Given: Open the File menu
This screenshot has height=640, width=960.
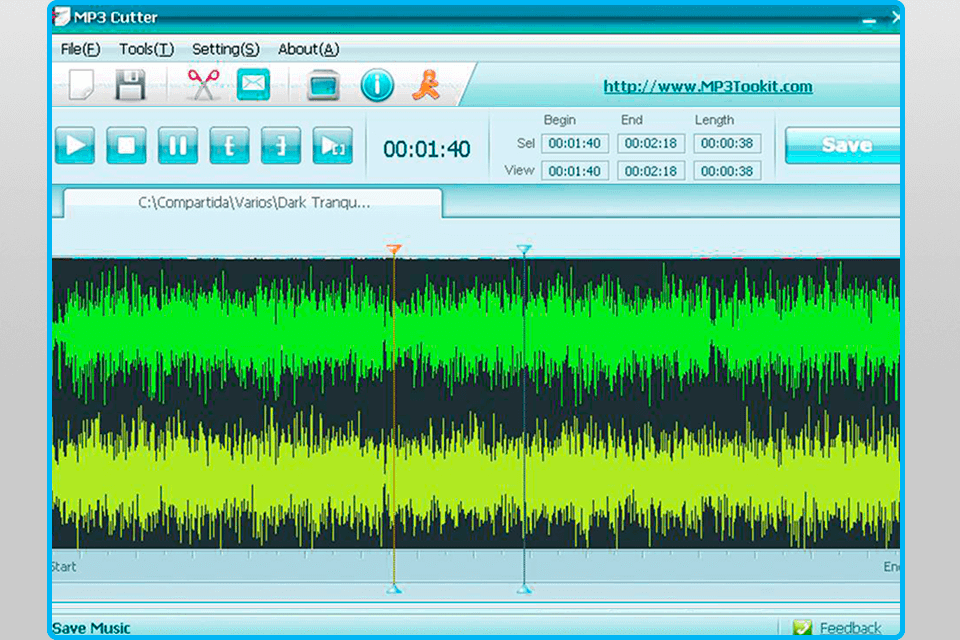Looking at the screenshot, I should coord(80,49).
